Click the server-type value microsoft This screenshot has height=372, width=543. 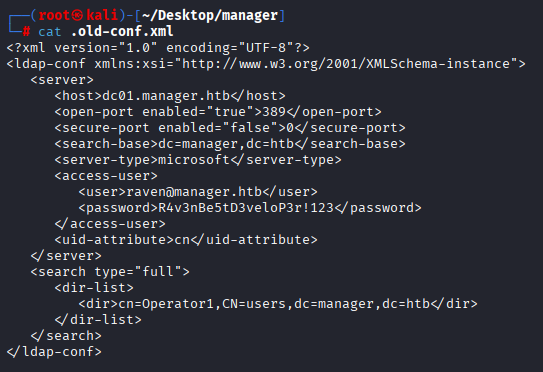tap(194, 160)
